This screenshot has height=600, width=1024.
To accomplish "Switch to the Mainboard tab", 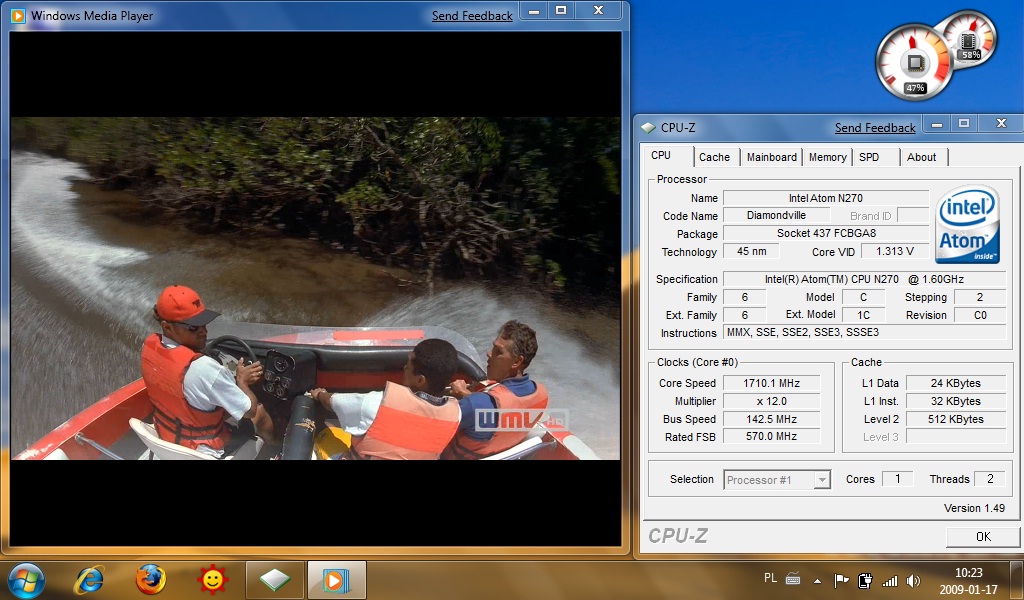I will [x=771, y=157].
